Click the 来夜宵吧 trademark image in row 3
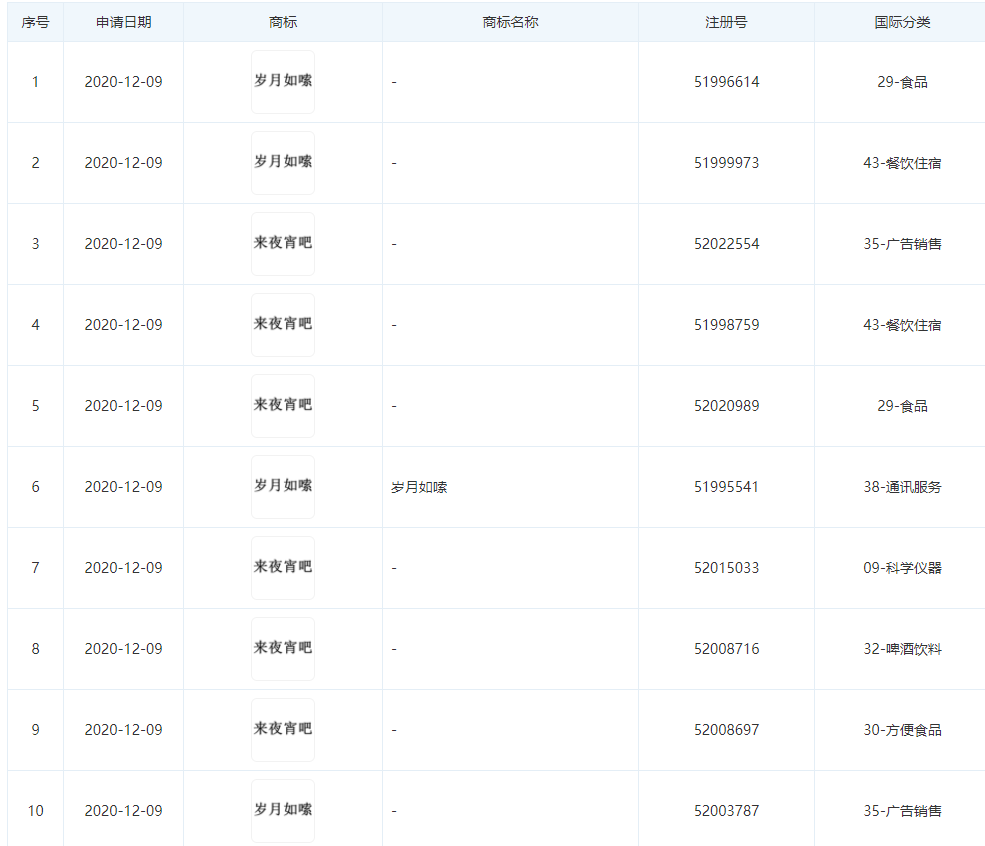This screenshot has height=846, width=985. [283, 244]
